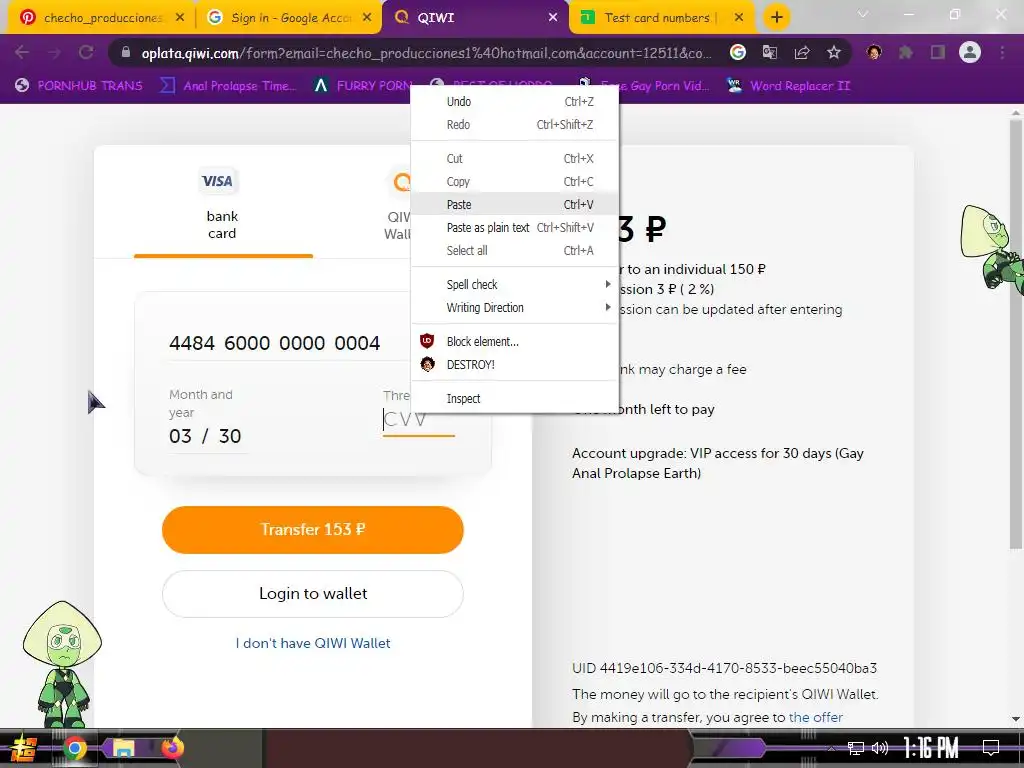Click the scrollbar down arrow
The image size is (1024, 768).
[x=1016, y=719]
